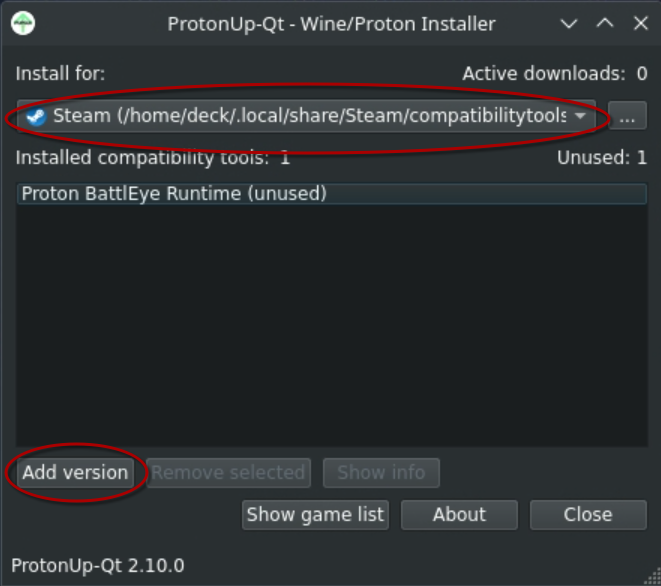
Task: Click the window title text
Action: point(331,23)
